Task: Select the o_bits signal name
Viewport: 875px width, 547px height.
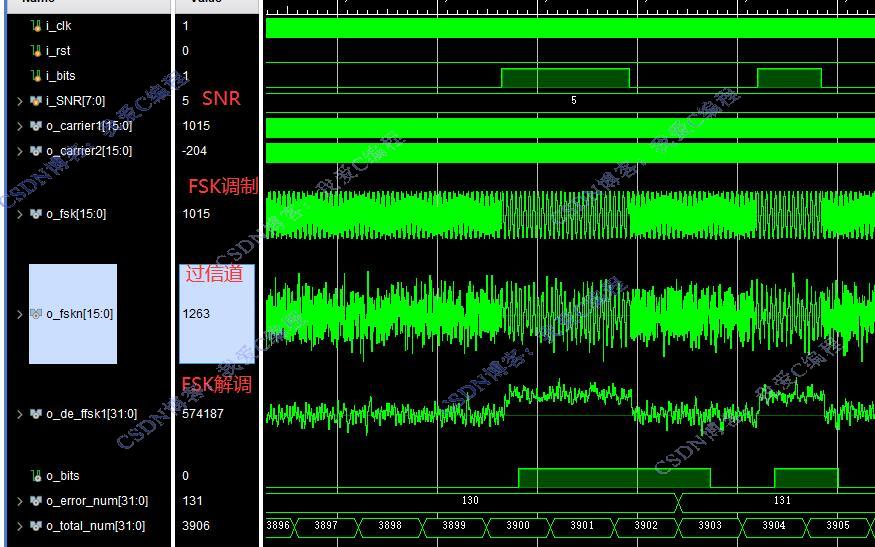Action: pos(63,476)
